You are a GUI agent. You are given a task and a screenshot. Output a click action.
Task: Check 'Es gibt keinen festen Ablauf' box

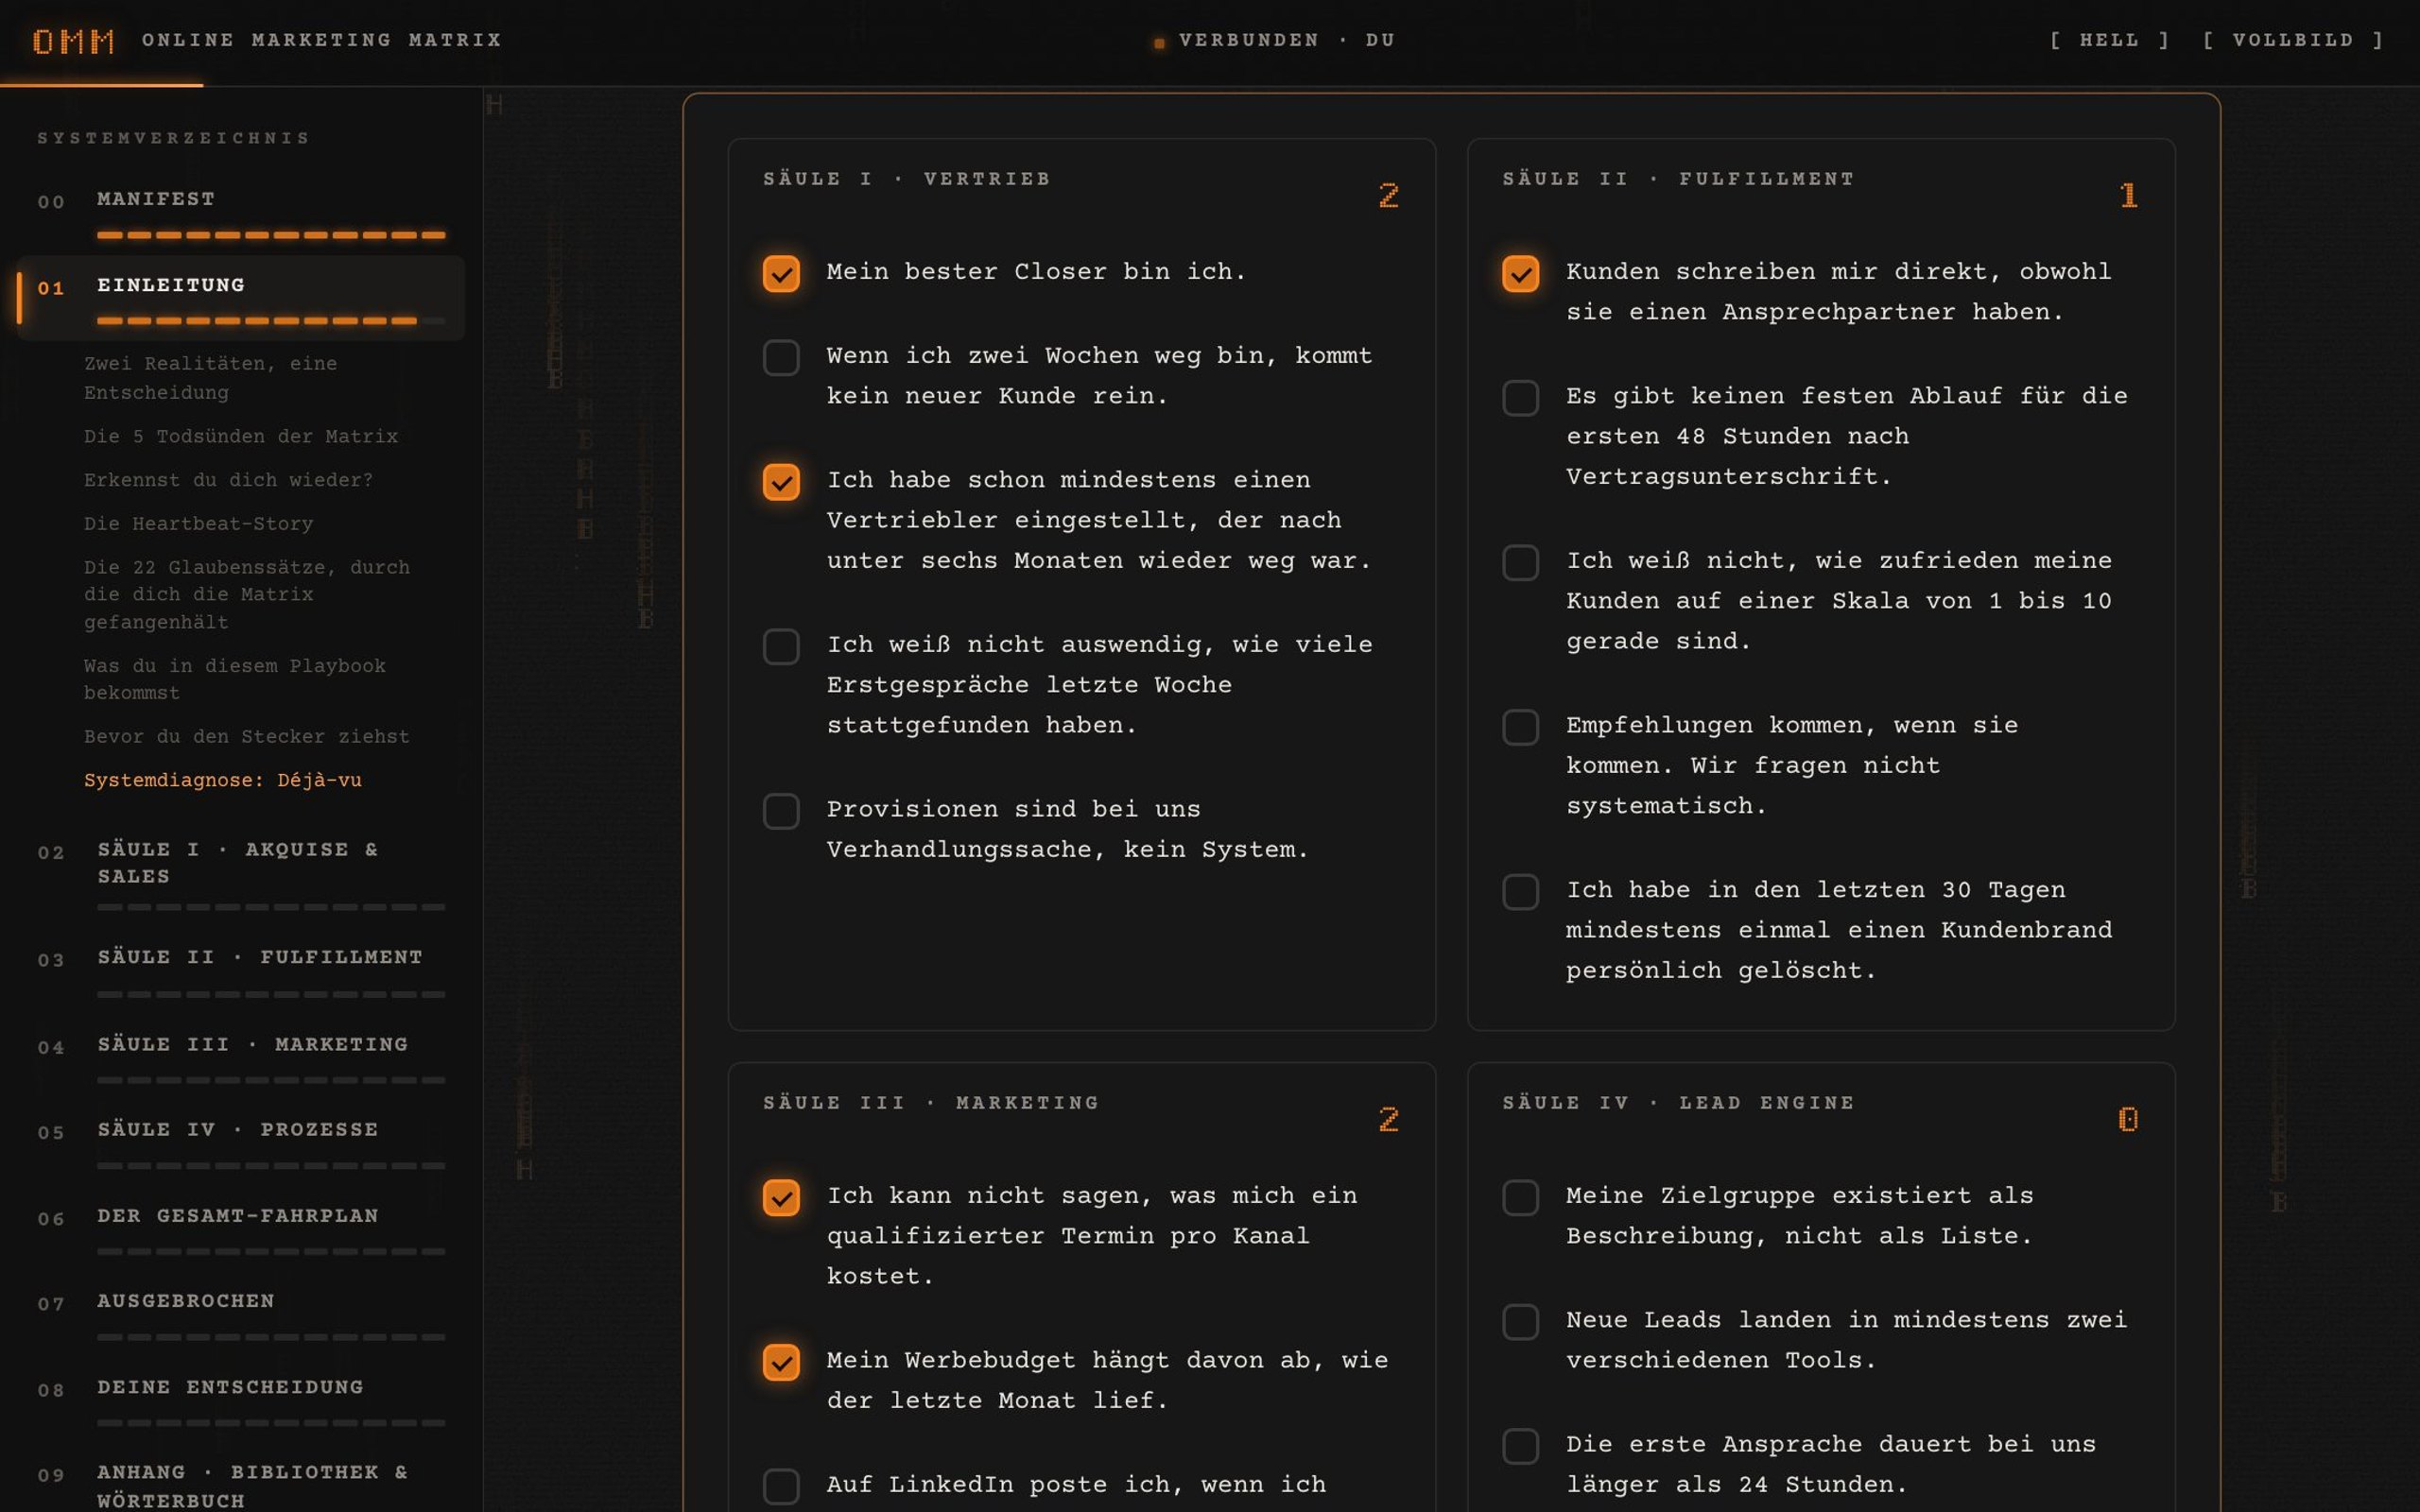[x=1520, y=397]
